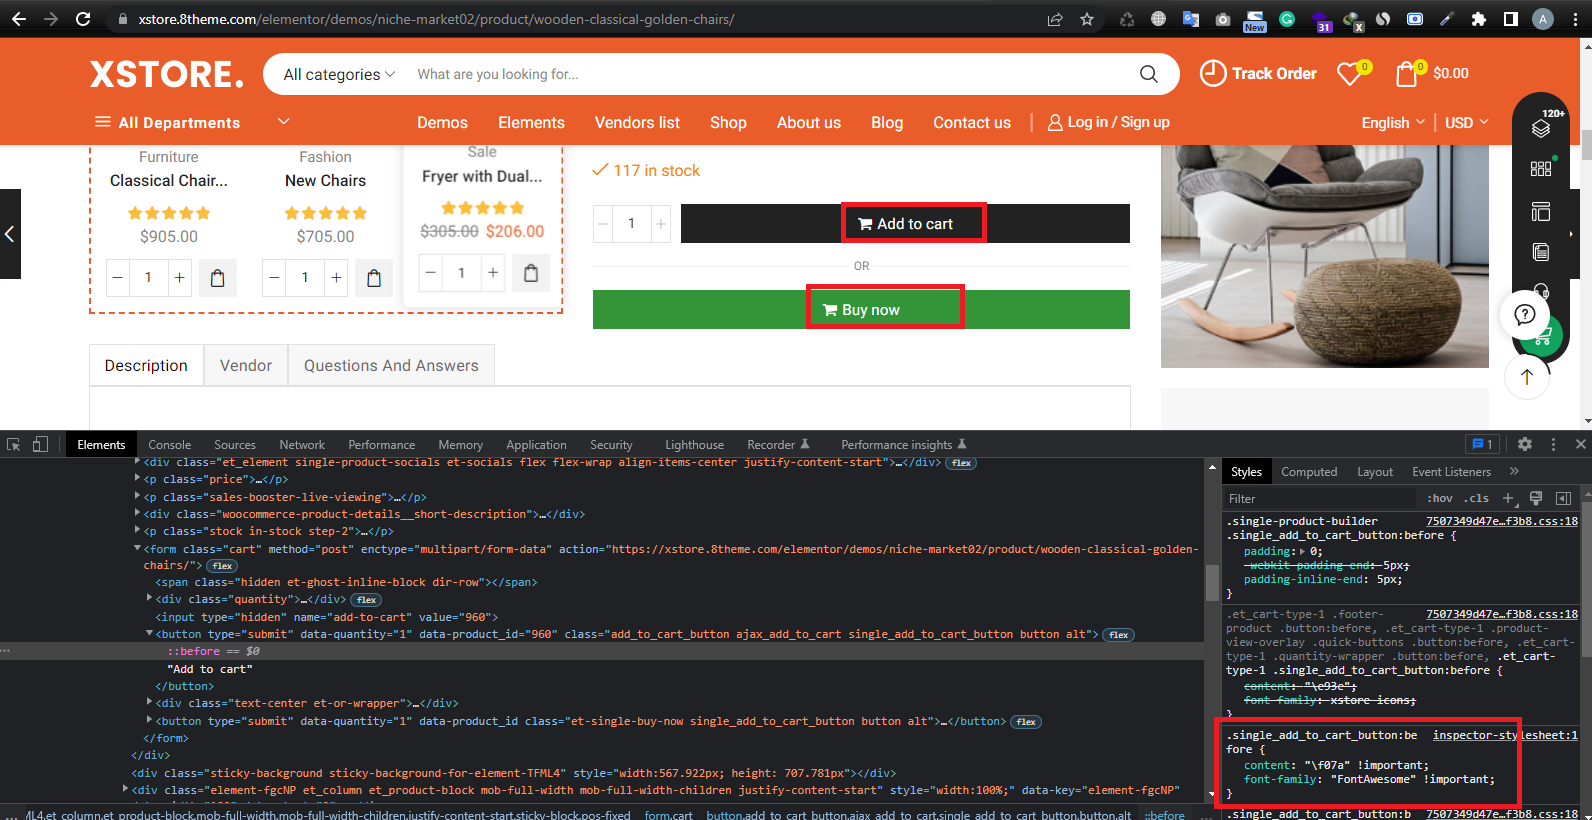
Task: Open the Demos menu item
Action: [442, 122]
